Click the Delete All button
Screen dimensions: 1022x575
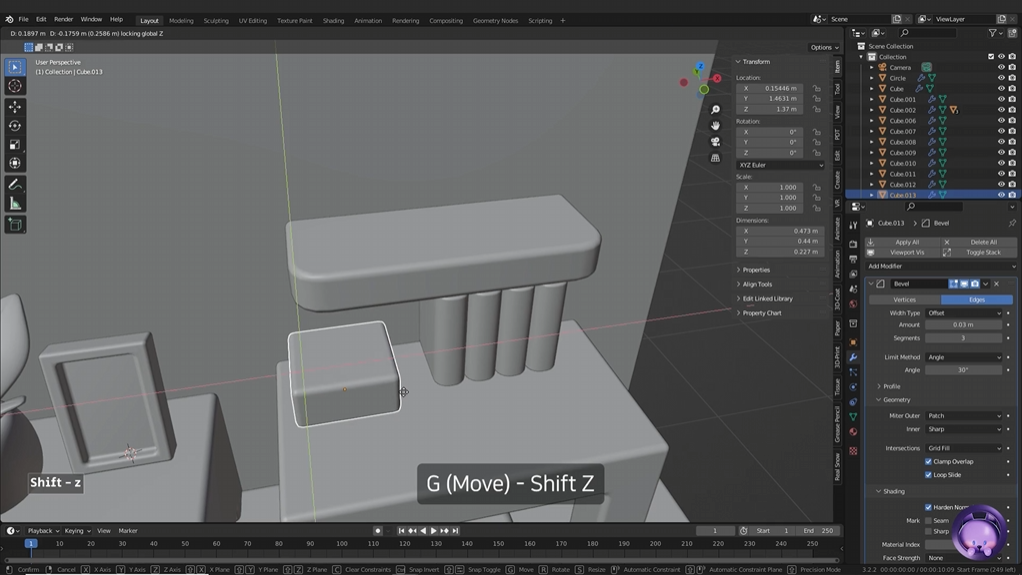point(979,242)
